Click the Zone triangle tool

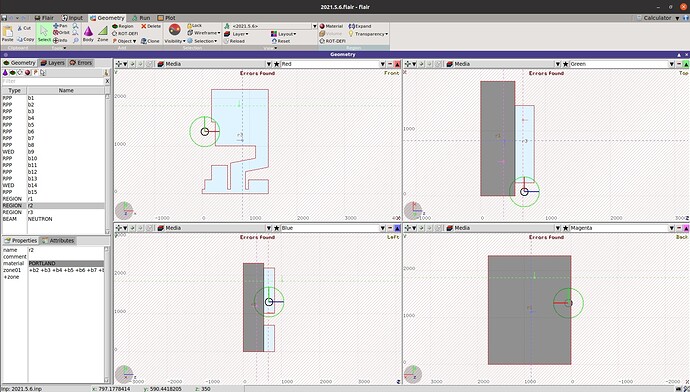click(x=103, y=34)
